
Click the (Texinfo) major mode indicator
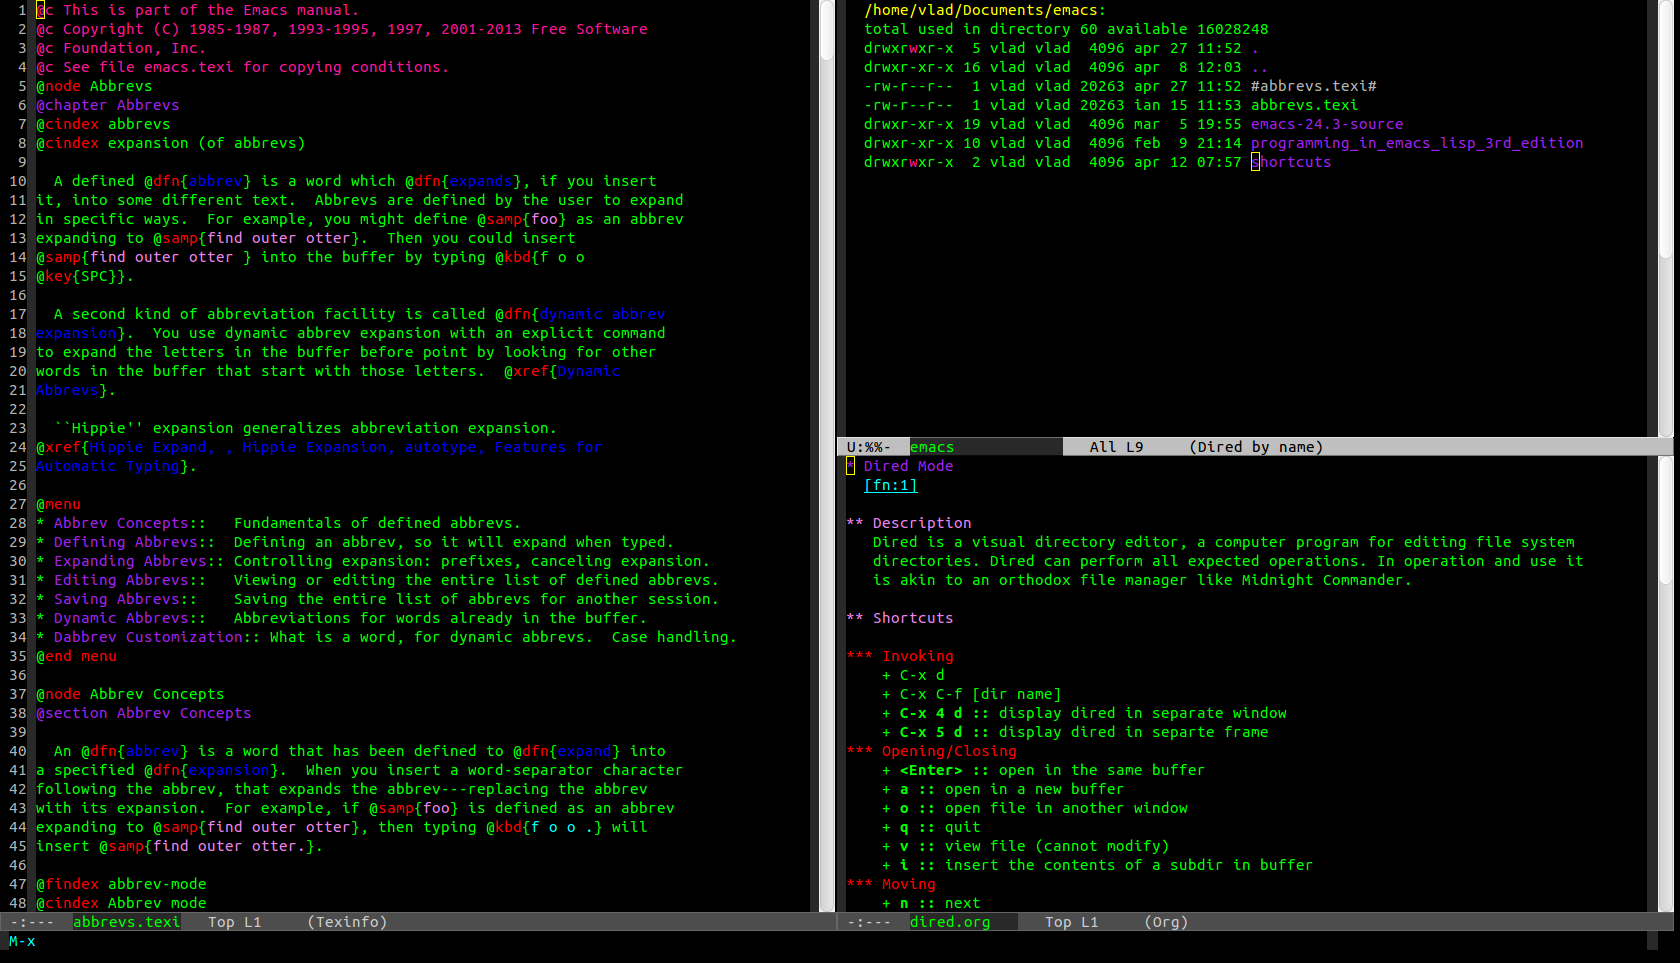(x=347, y=922)
